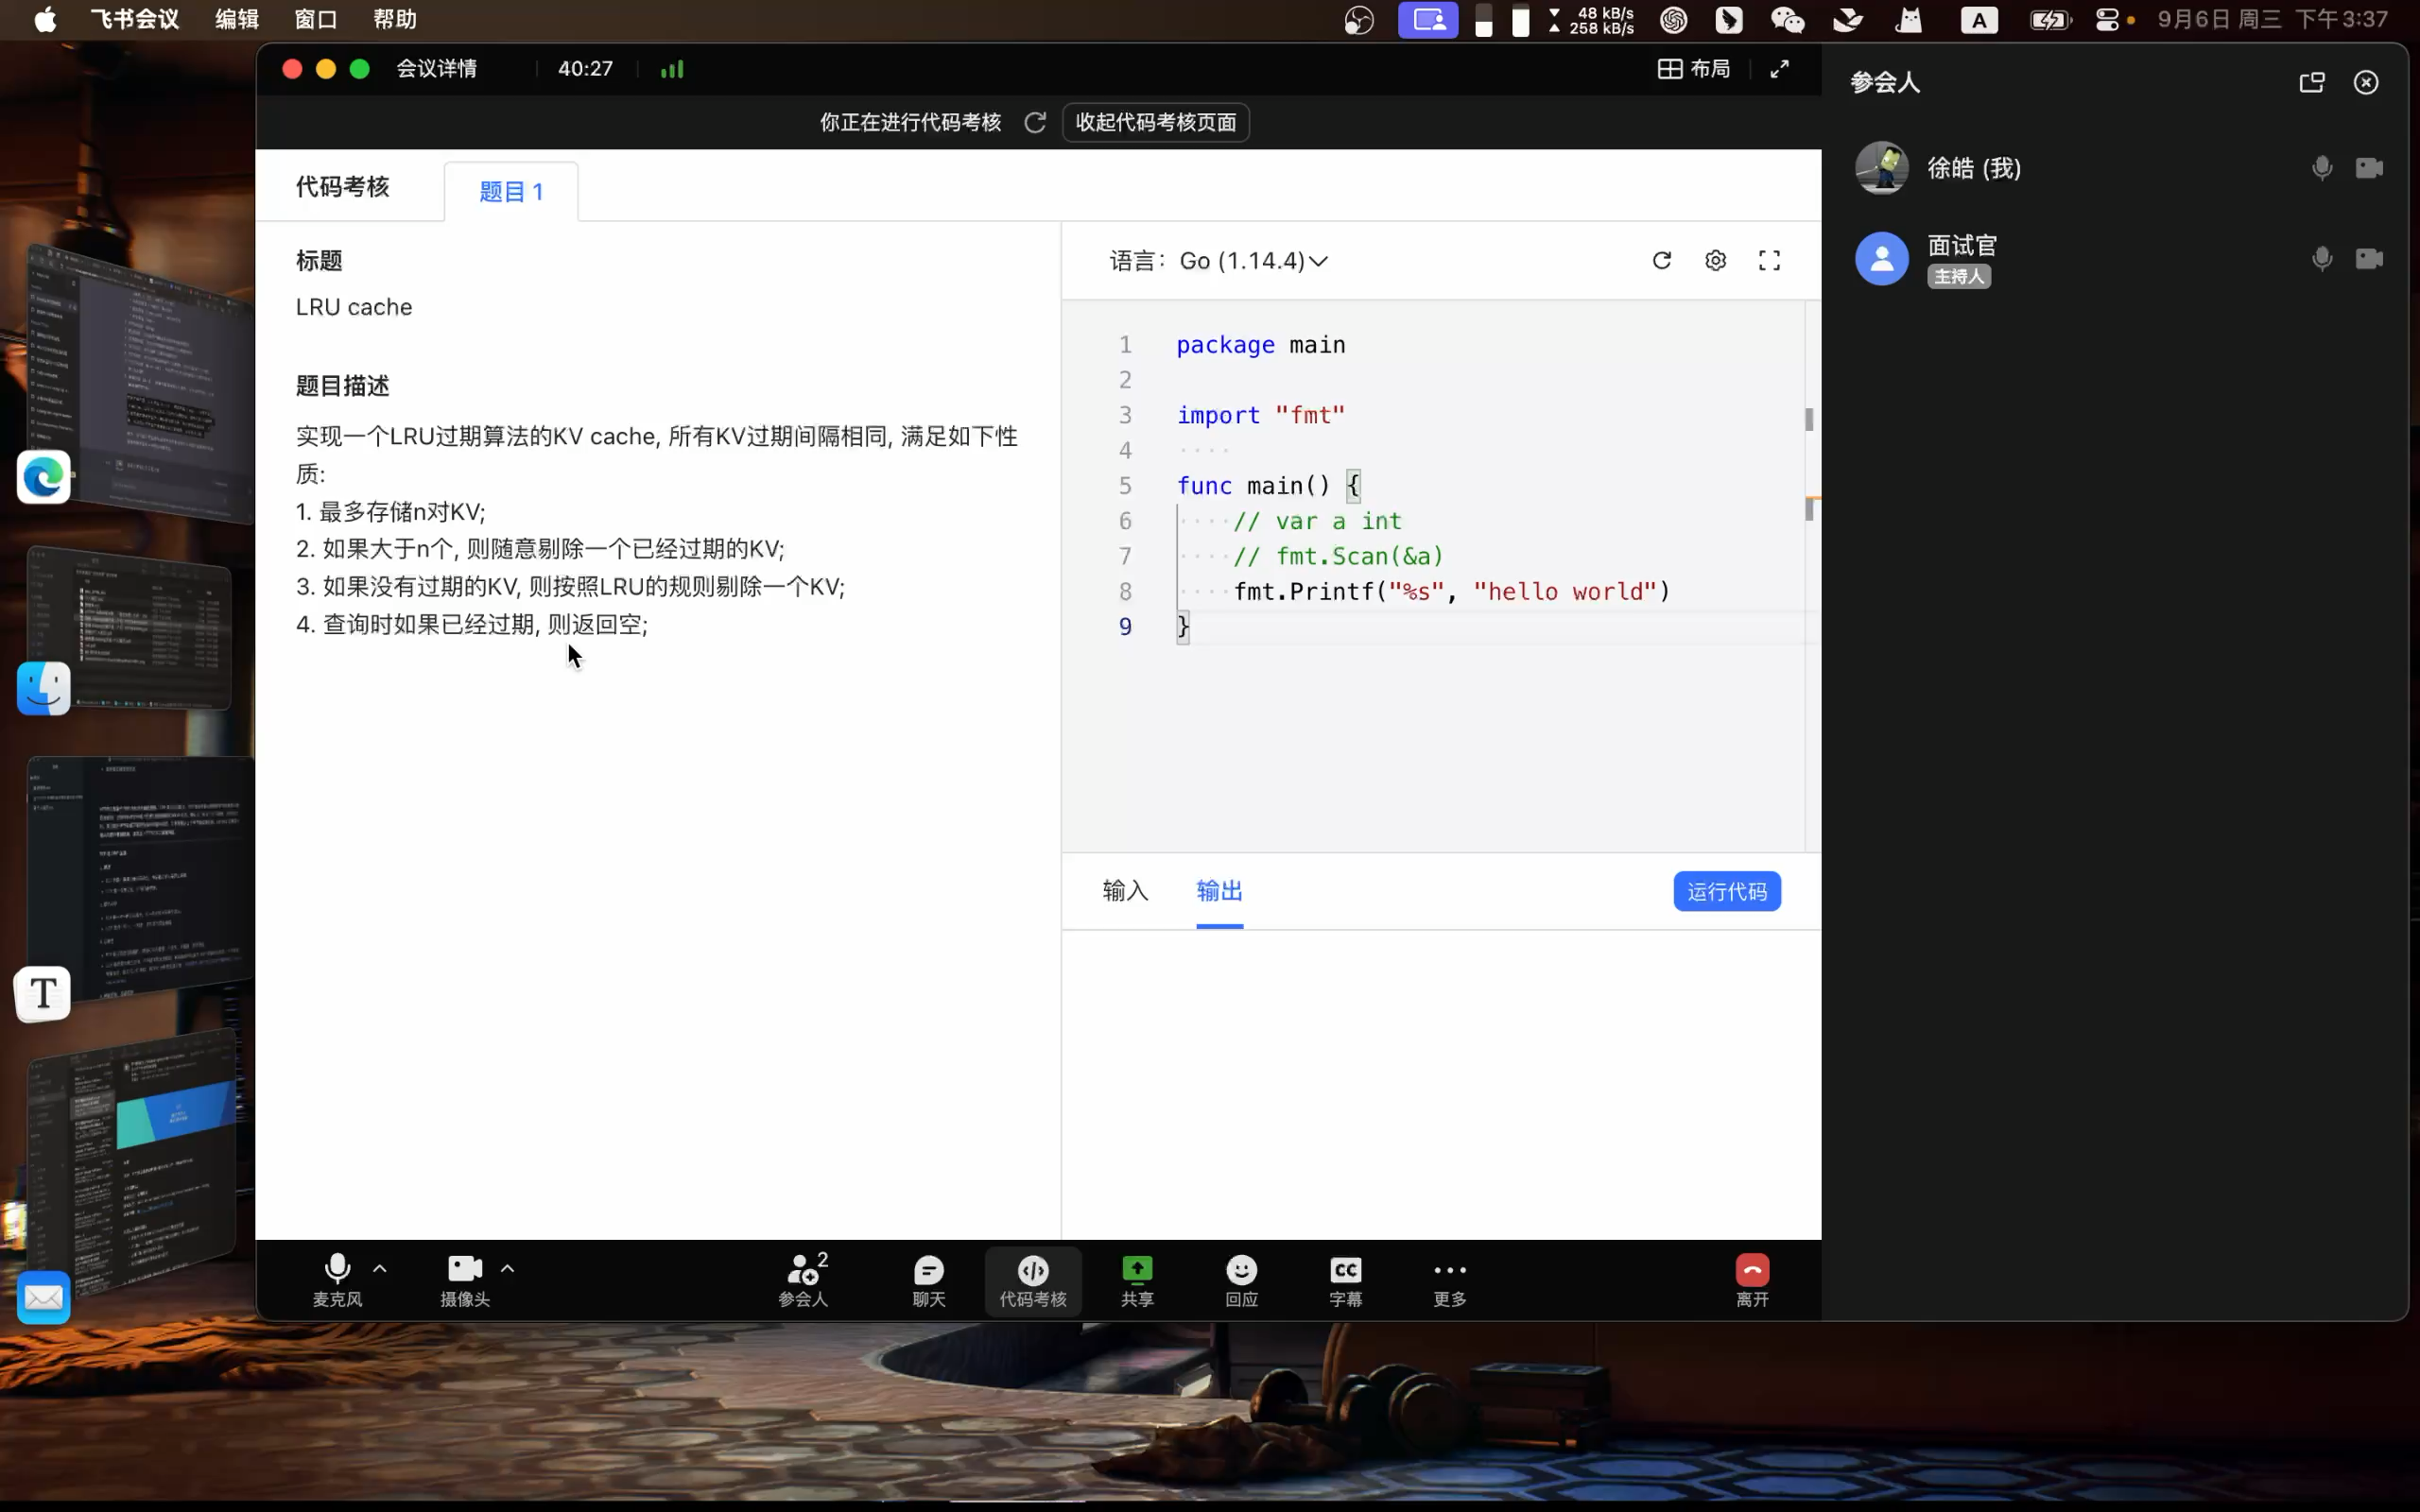Open the Apple menu
The image size is (2420, 1512).
click(45, 19)
